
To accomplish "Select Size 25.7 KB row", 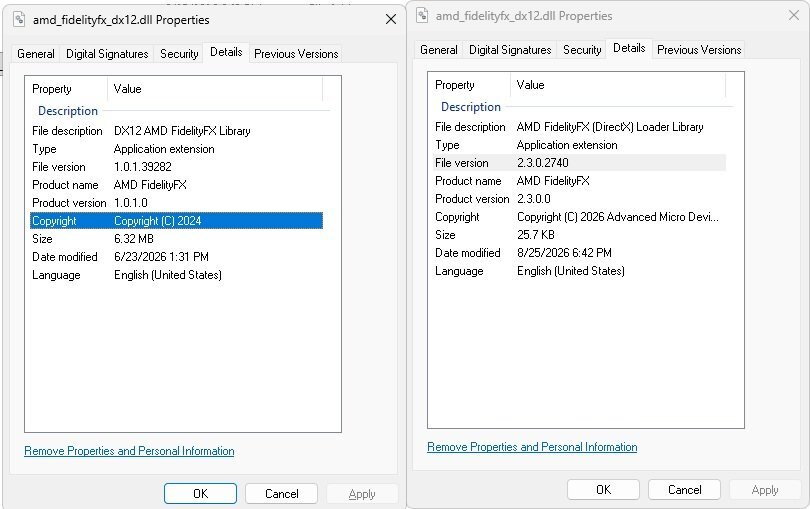I will pos(579,235).
